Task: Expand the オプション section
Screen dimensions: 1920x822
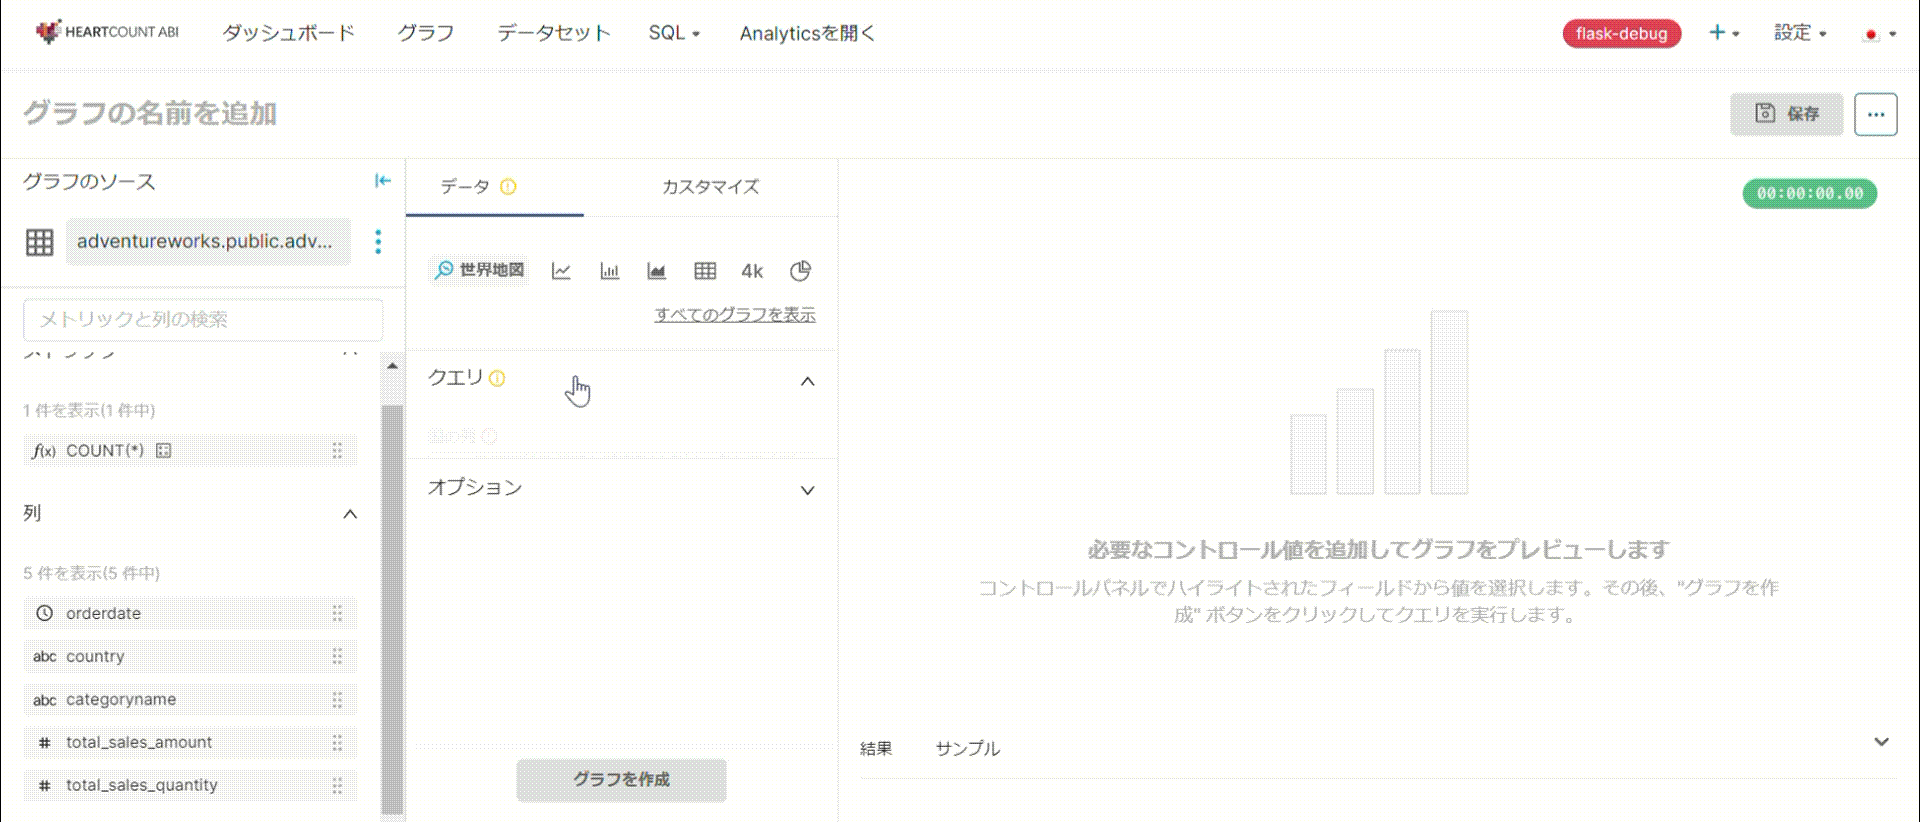Action: pyautogui.click(x=807, y=490)
